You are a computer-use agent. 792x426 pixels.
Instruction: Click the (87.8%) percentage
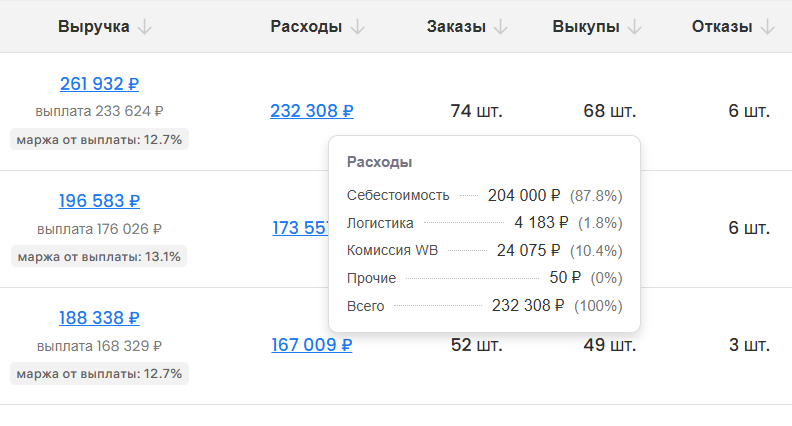coord(596,196)
